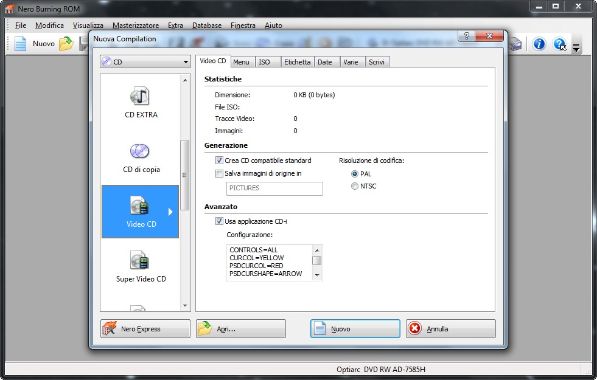Select the NTSC radio button
The height and width of the screenshot is (380, 597).
tap(354, 186)
